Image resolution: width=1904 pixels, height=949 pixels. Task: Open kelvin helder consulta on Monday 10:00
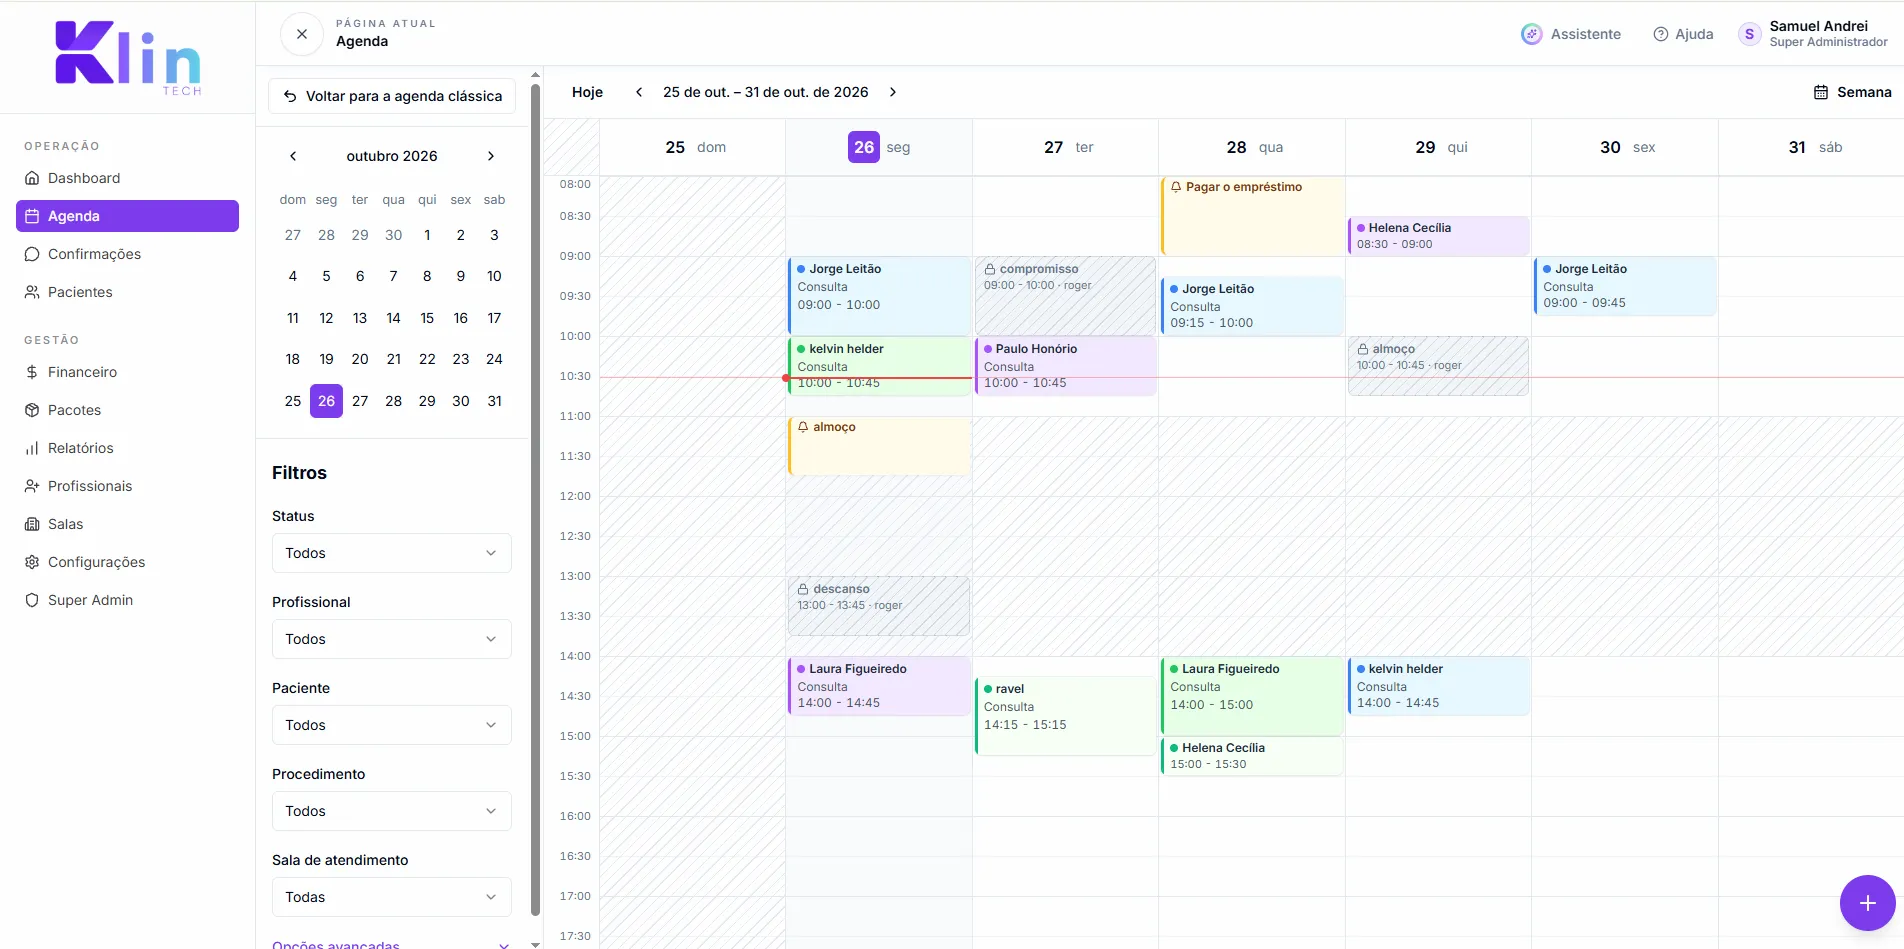point(879,366)
